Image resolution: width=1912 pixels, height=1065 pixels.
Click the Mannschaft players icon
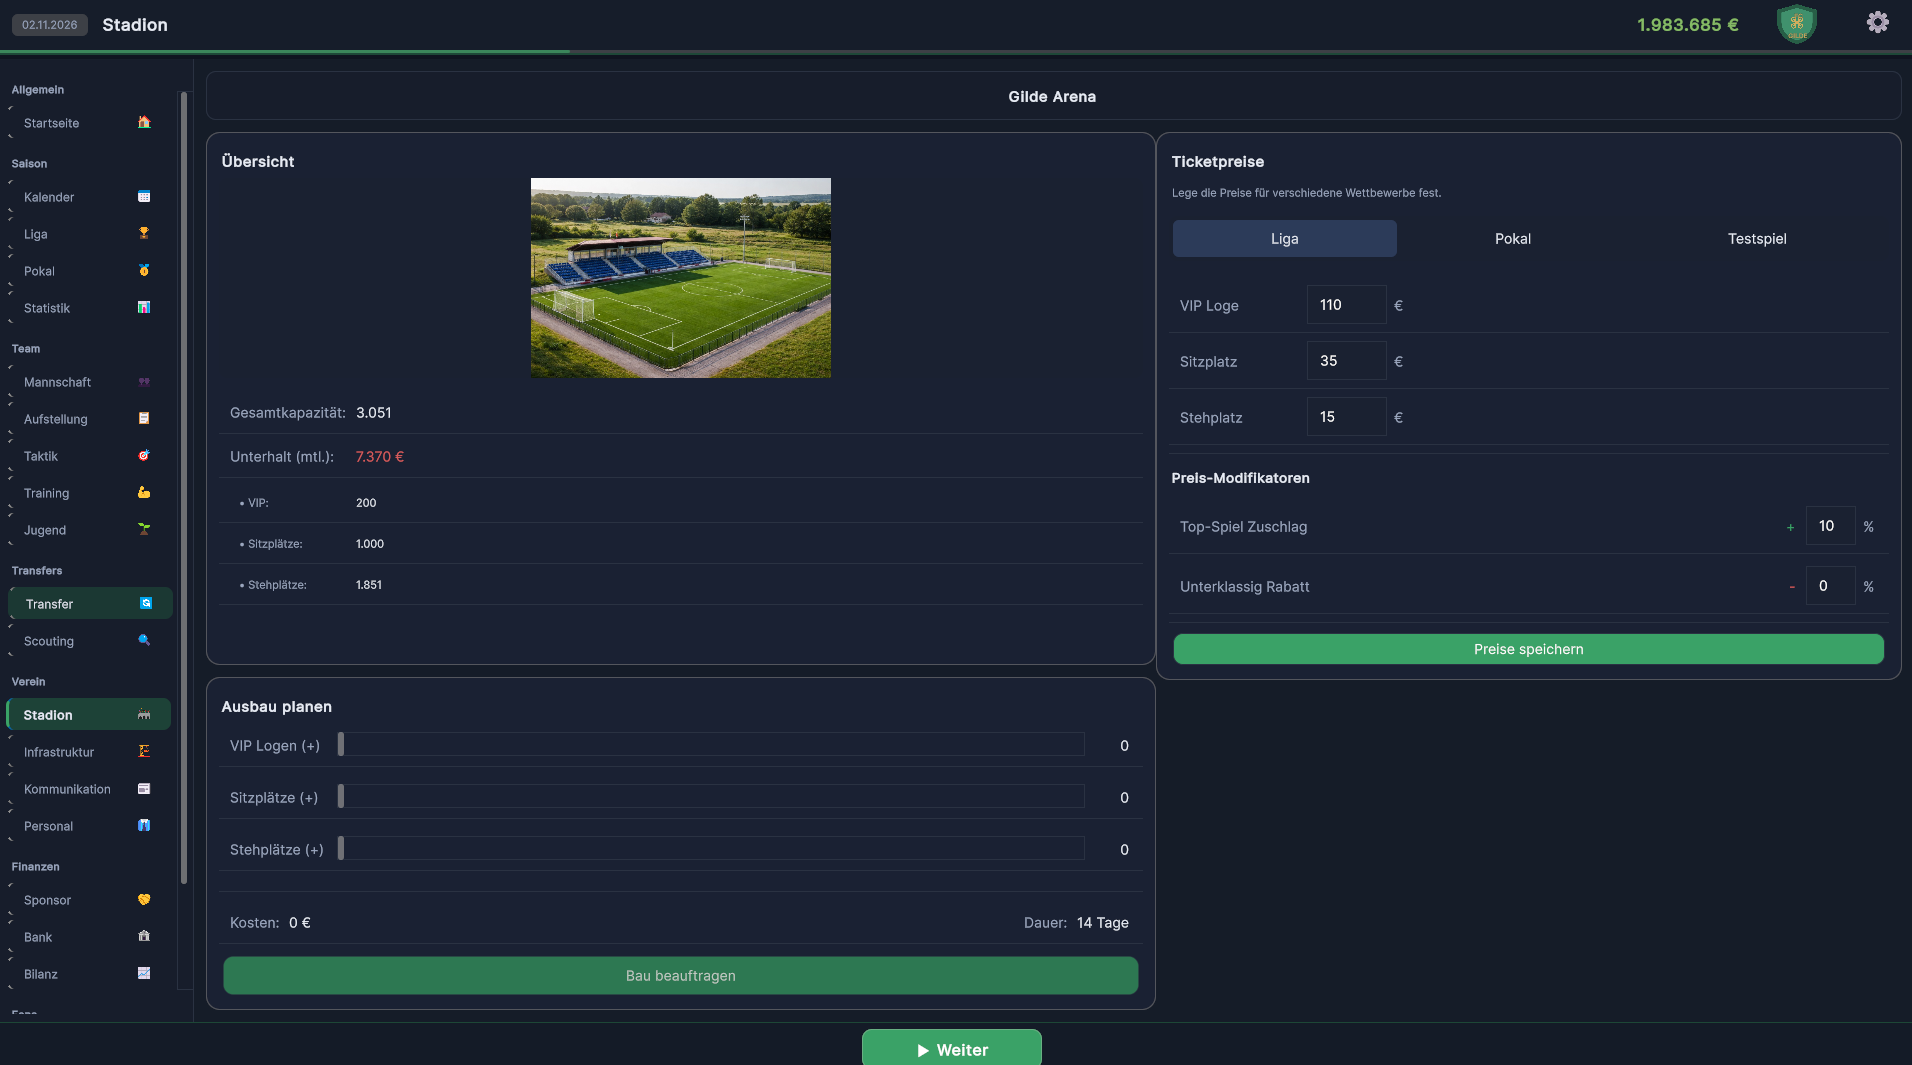point(144,381)
